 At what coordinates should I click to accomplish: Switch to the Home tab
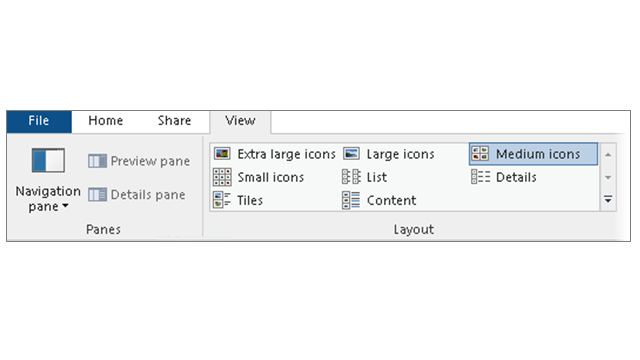coord(106,121)
